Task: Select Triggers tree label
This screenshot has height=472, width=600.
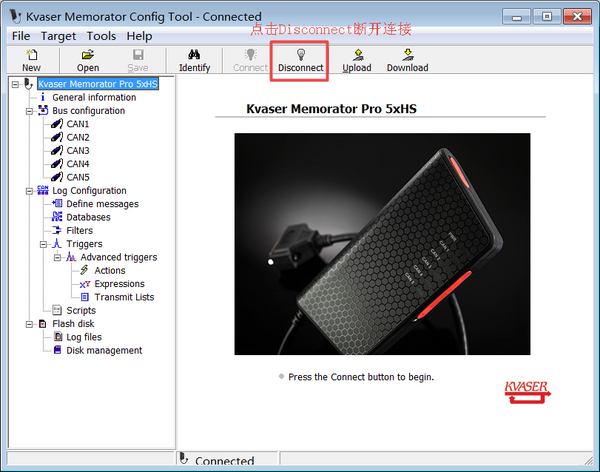Action: click(x=84, y=244)
